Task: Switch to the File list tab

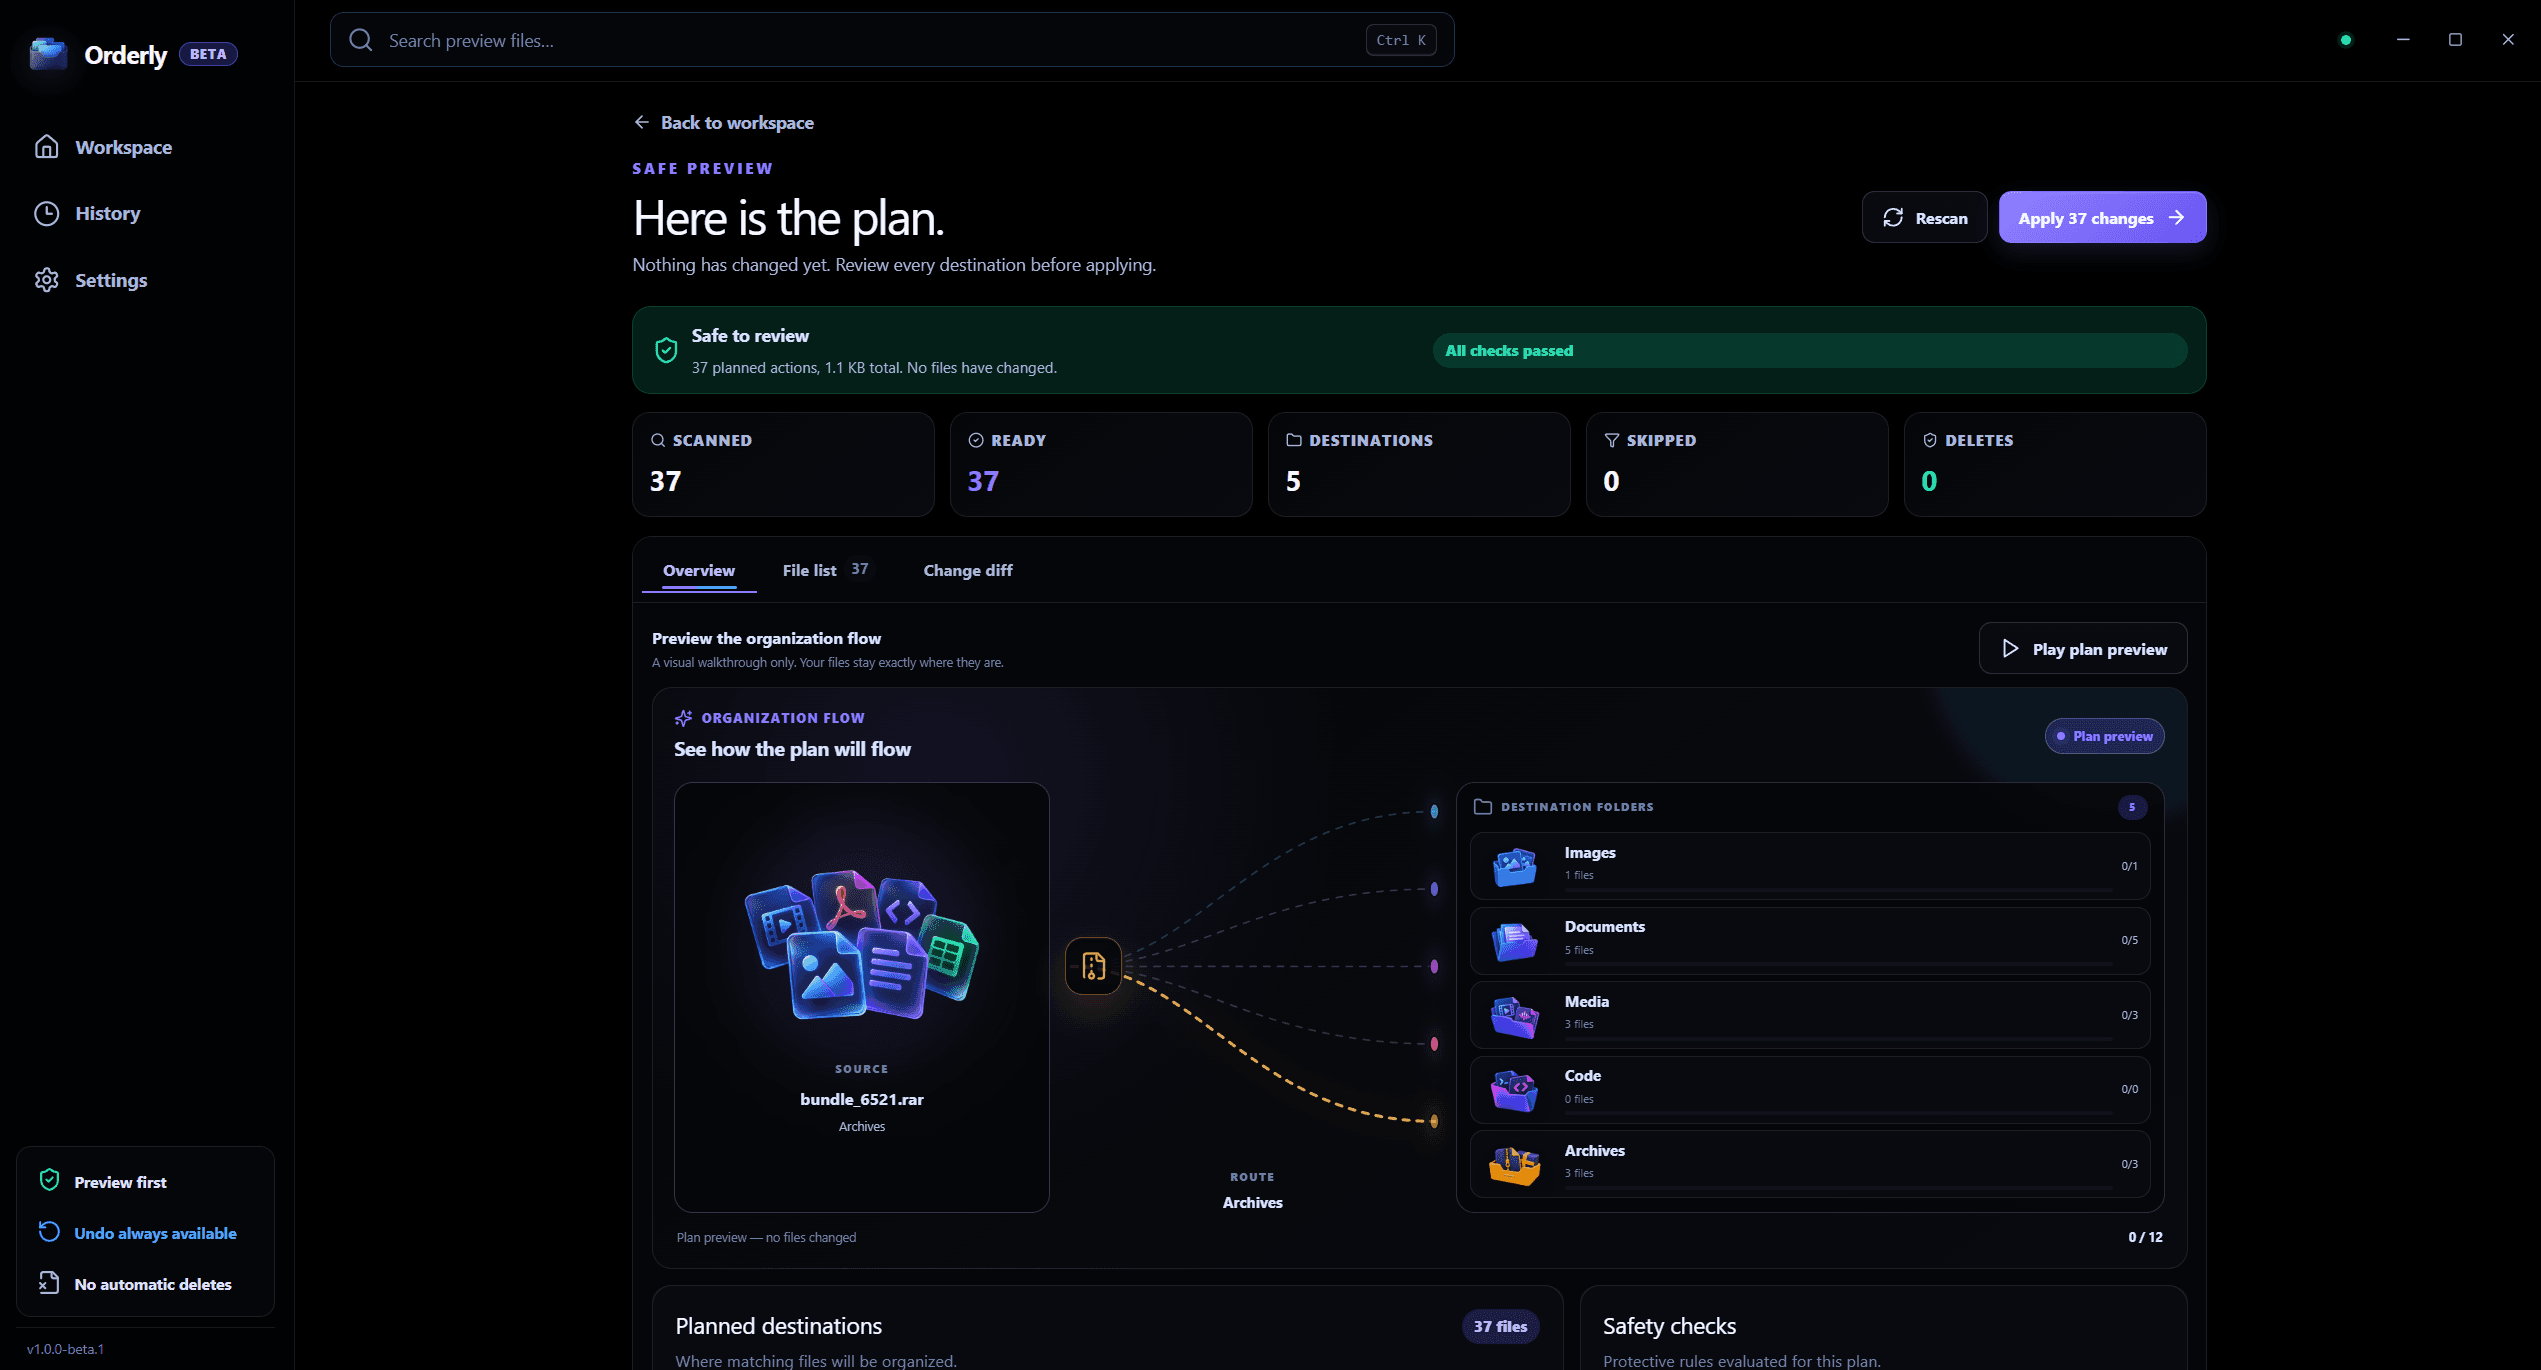Action: click(x=825, y=570)
